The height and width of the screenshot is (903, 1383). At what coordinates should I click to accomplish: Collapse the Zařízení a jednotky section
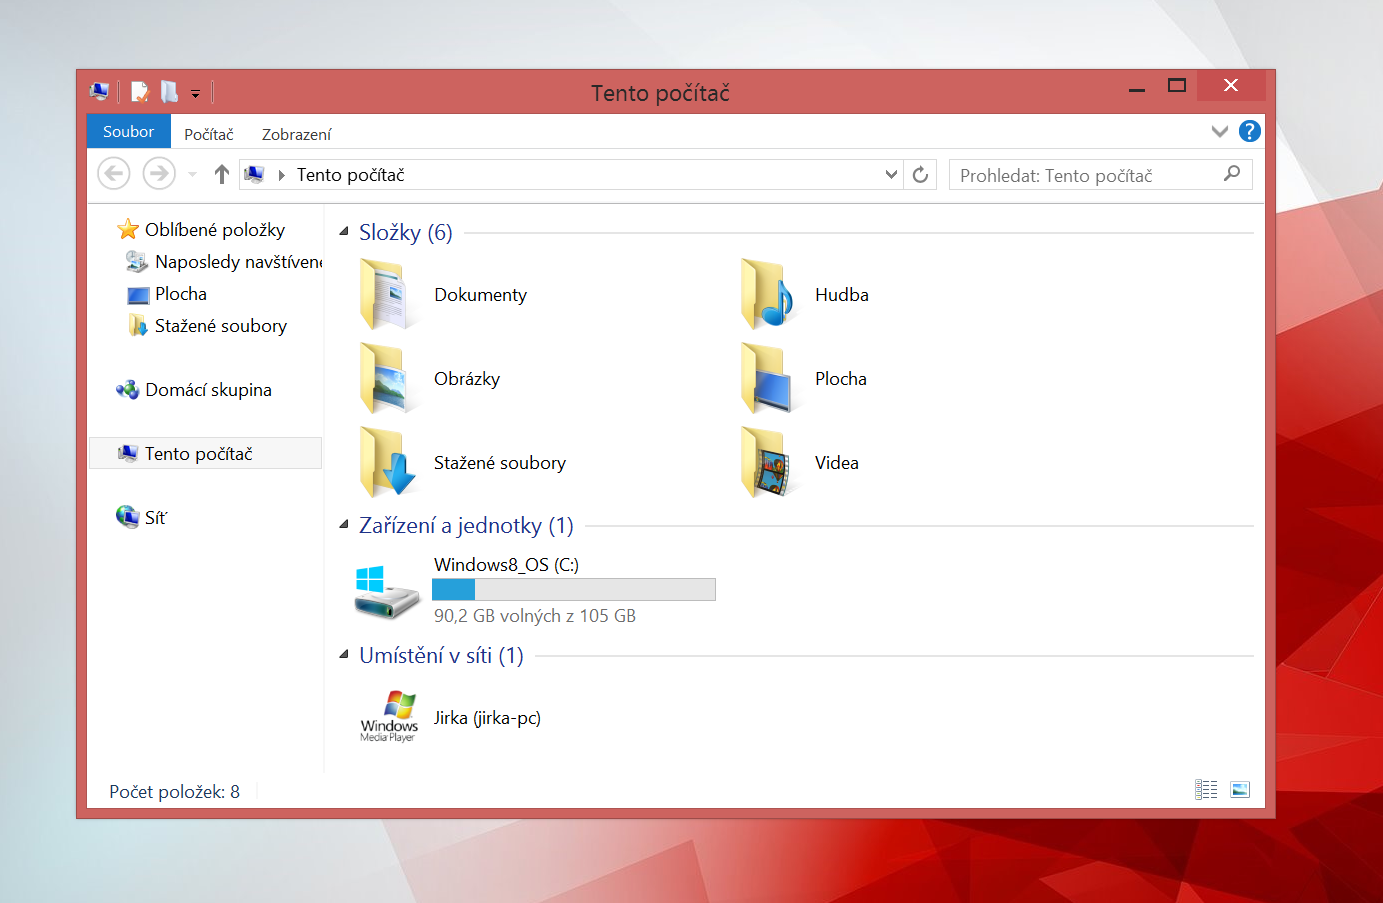(x=341, y=525)
